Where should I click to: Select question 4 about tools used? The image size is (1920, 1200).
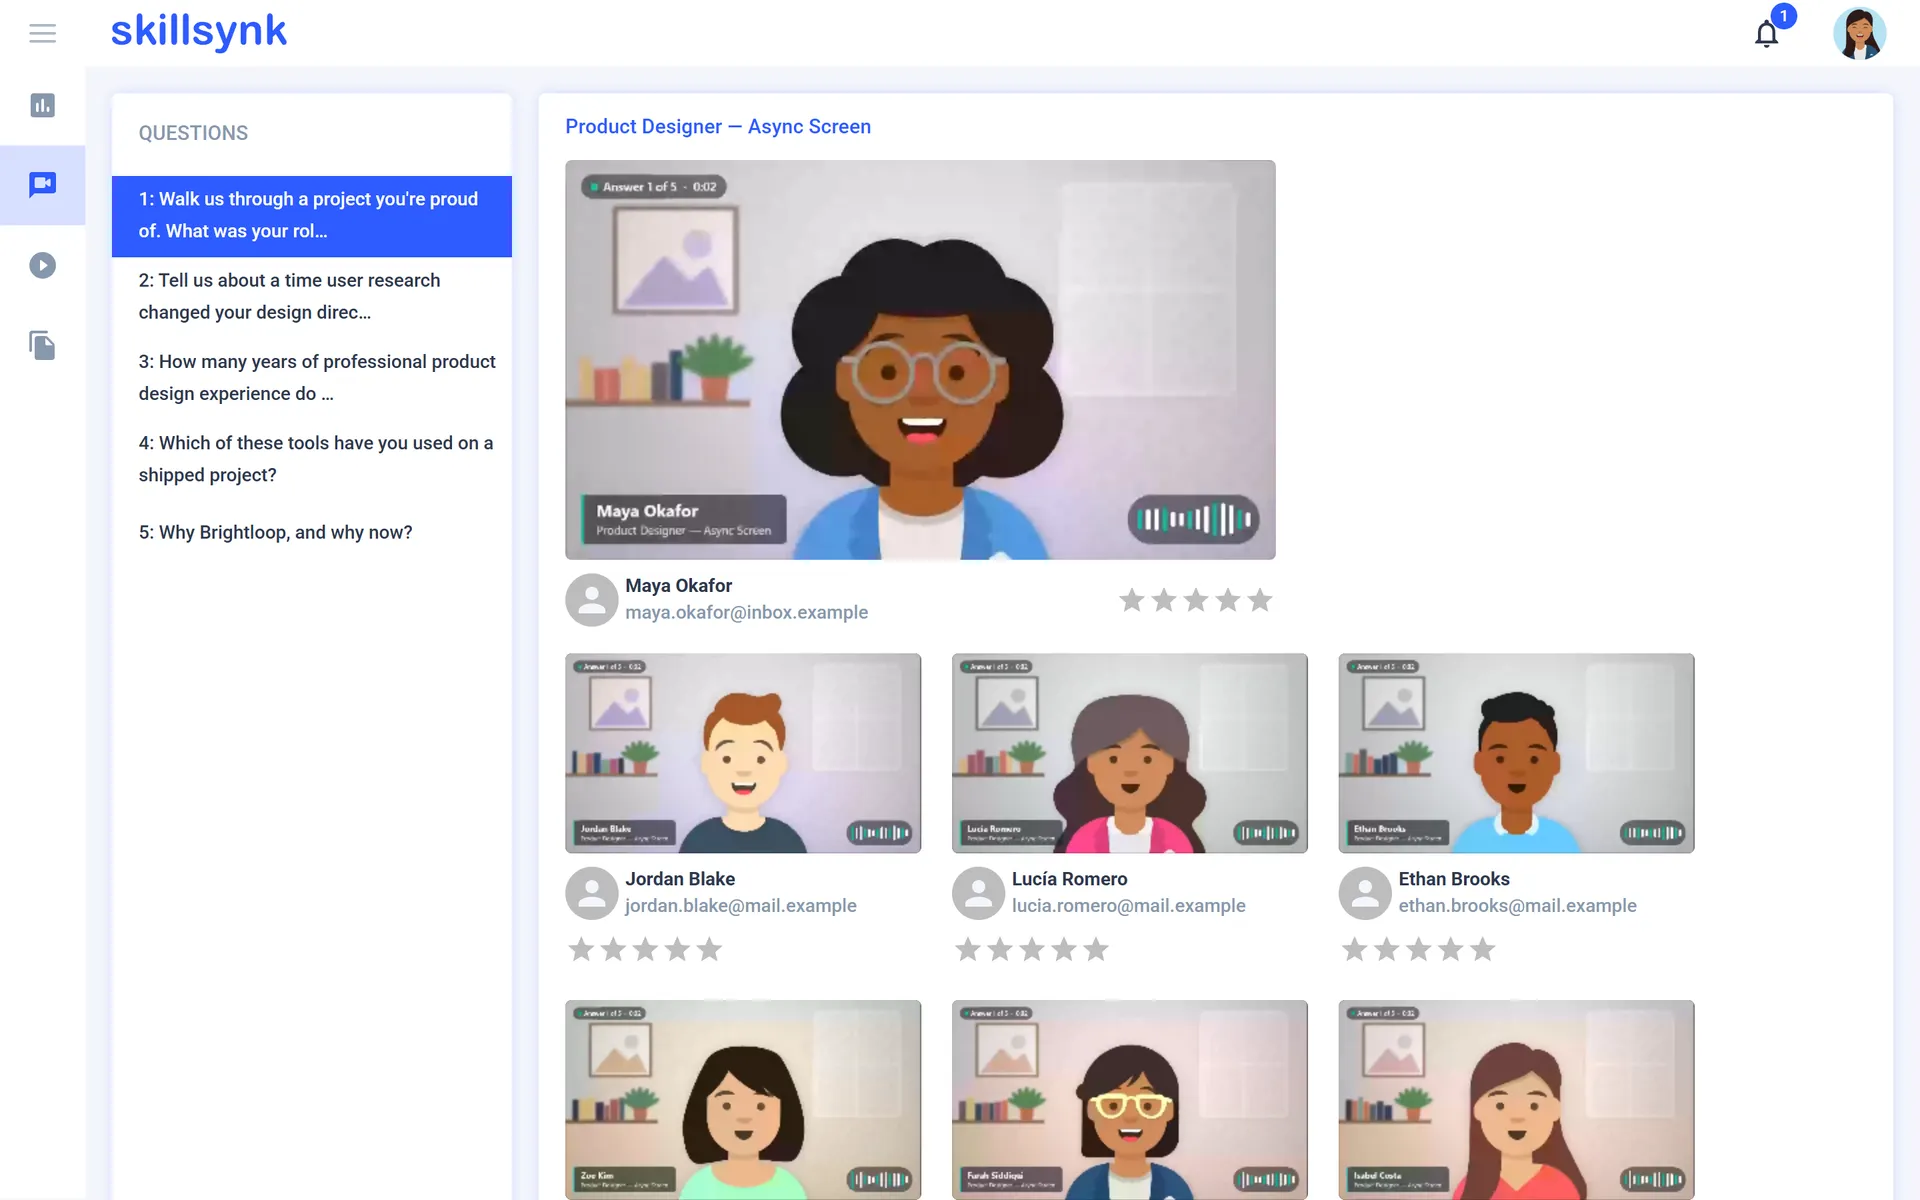tap(312, 459)
